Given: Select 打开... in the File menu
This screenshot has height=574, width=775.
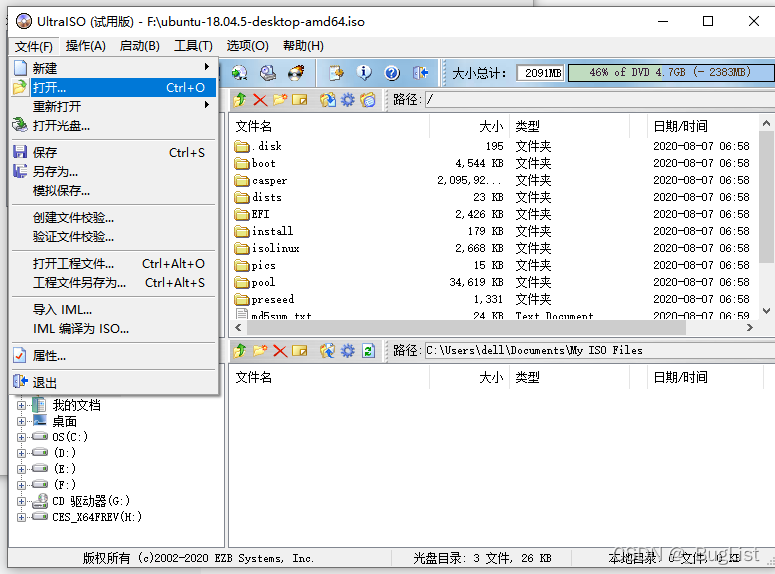Looking at the screenshot, I should (114, 88).
